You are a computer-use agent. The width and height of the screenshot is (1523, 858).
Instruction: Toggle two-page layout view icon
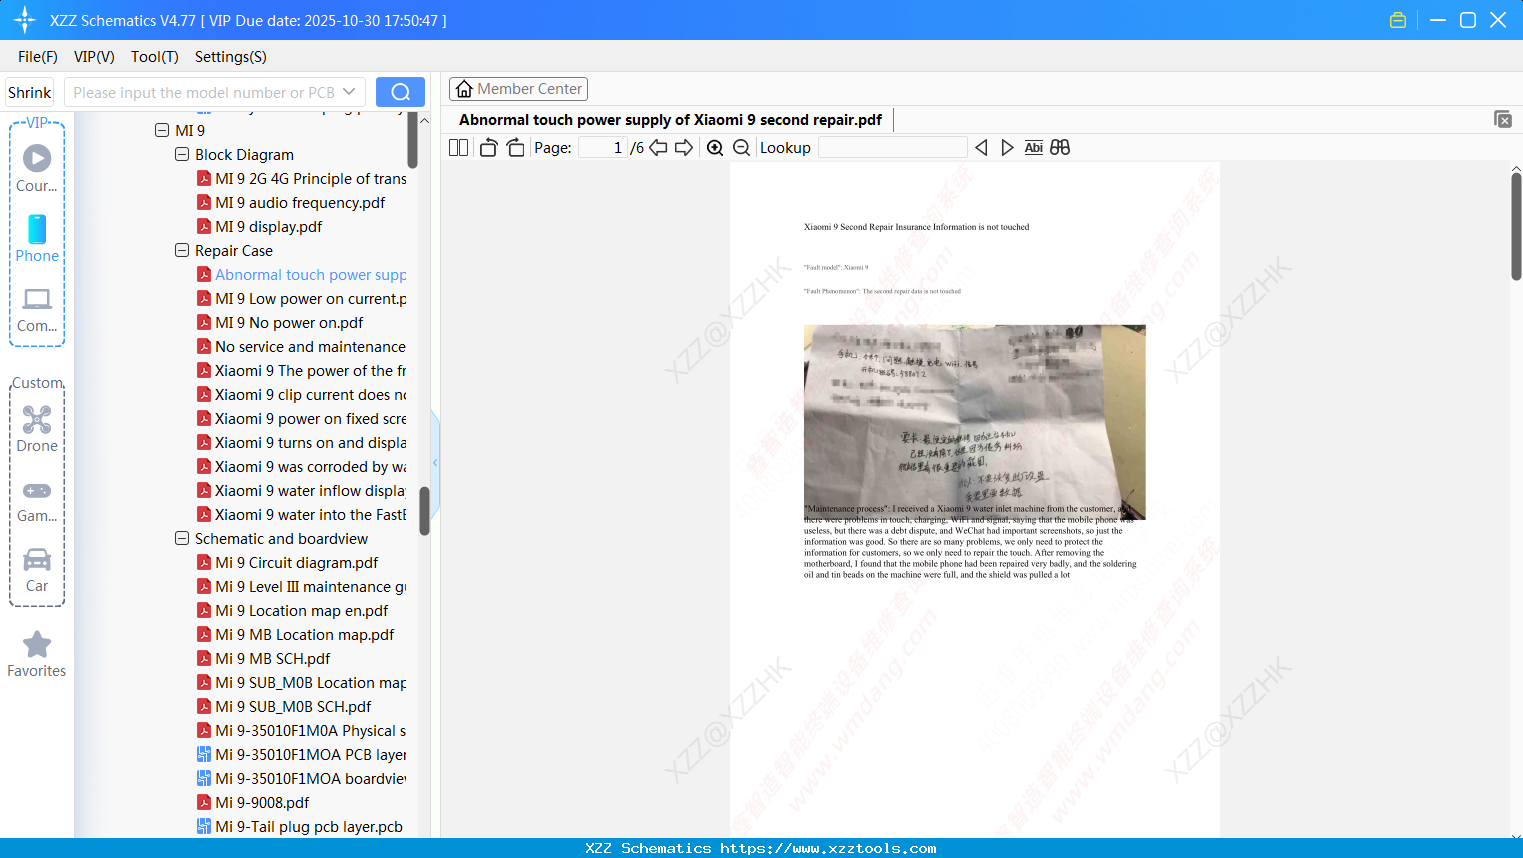458,148
